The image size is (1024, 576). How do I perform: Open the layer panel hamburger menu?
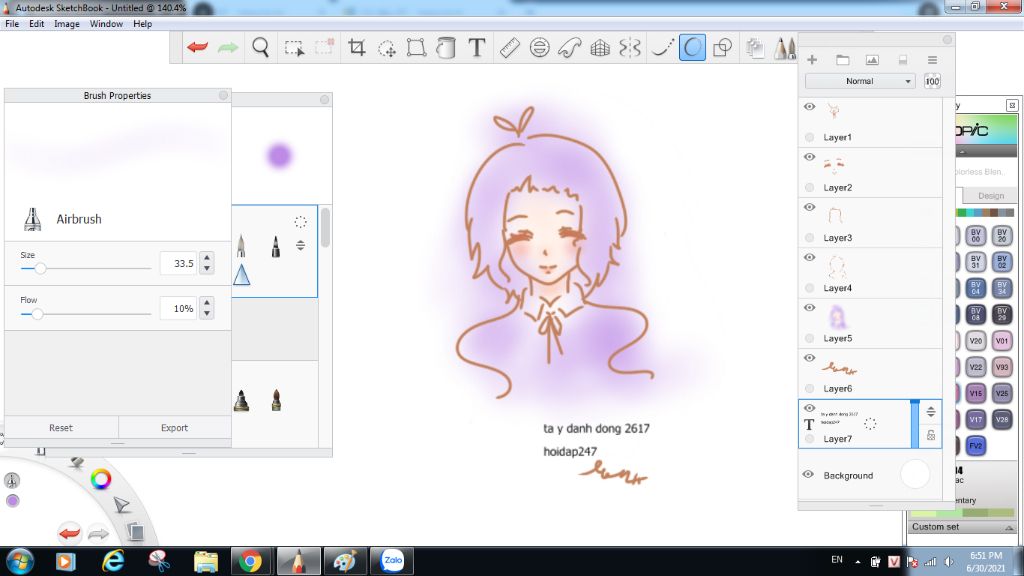[933, 60]
